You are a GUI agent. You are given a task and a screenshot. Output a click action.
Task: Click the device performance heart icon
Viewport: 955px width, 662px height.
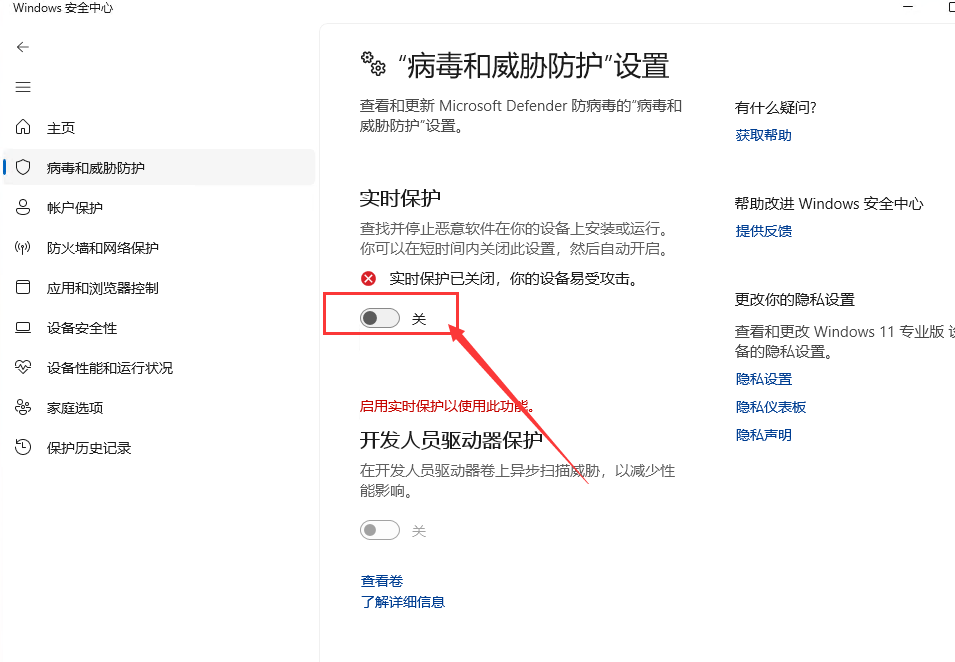(x=23, y=368)
